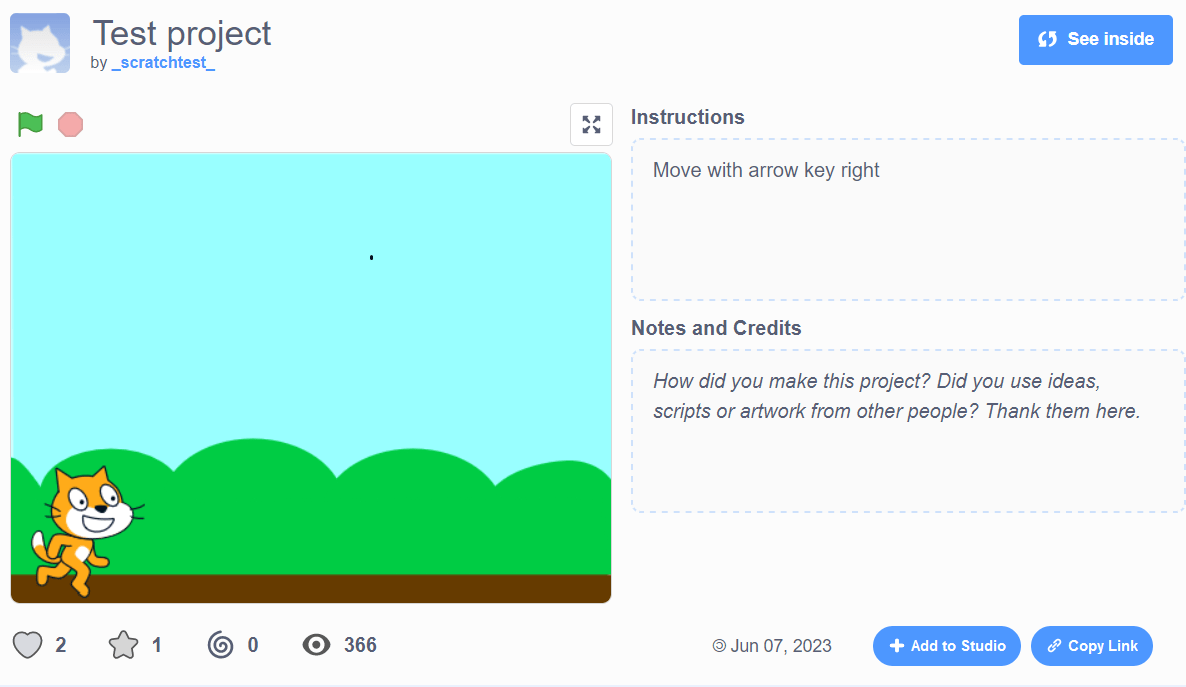Click the star icon to favorite the project
Viewport: 1186px width, 687px height.
[124, 645]
